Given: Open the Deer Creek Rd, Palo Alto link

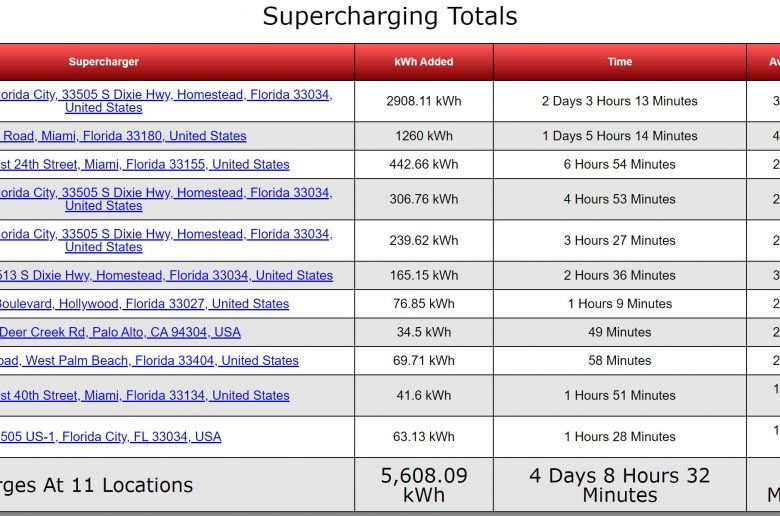Looking at the screenshot, I should click(120, 332).
